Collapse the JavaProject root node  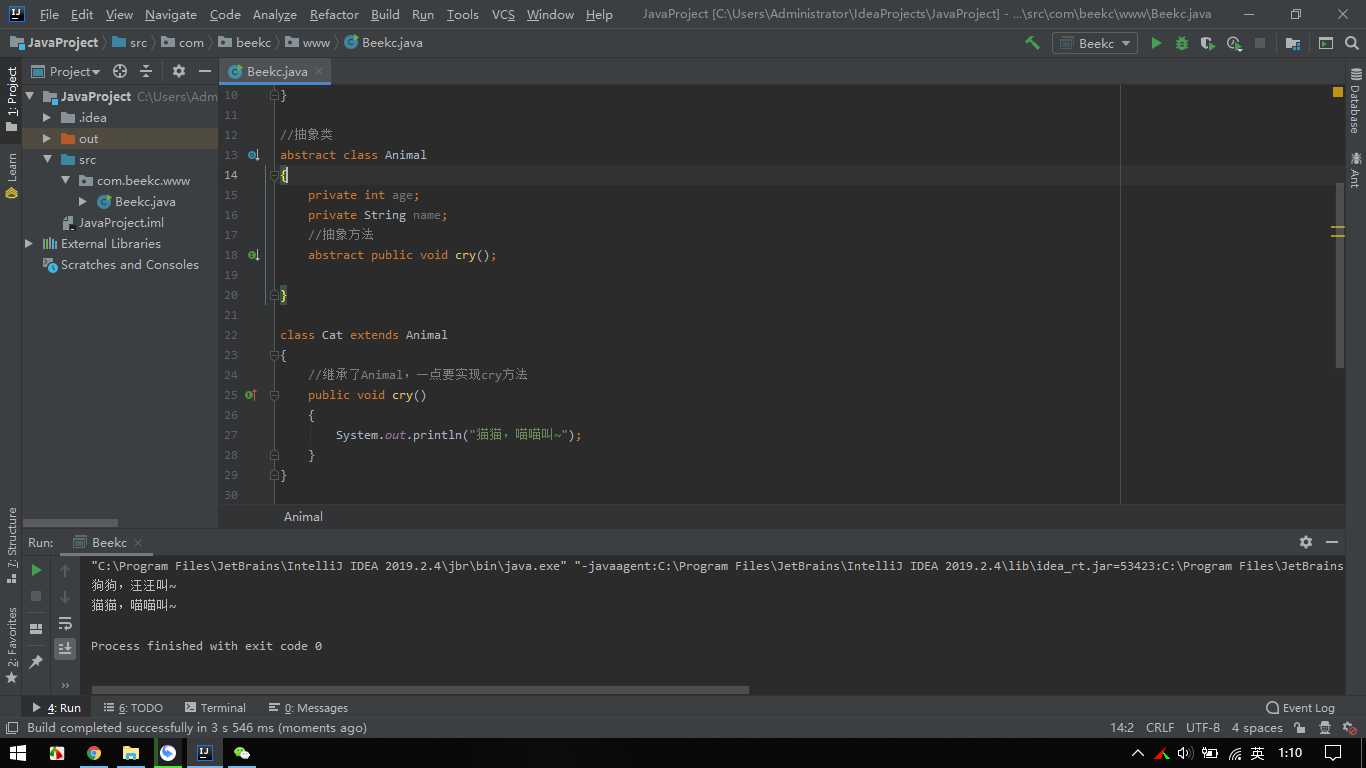click(x=29, y=96)
